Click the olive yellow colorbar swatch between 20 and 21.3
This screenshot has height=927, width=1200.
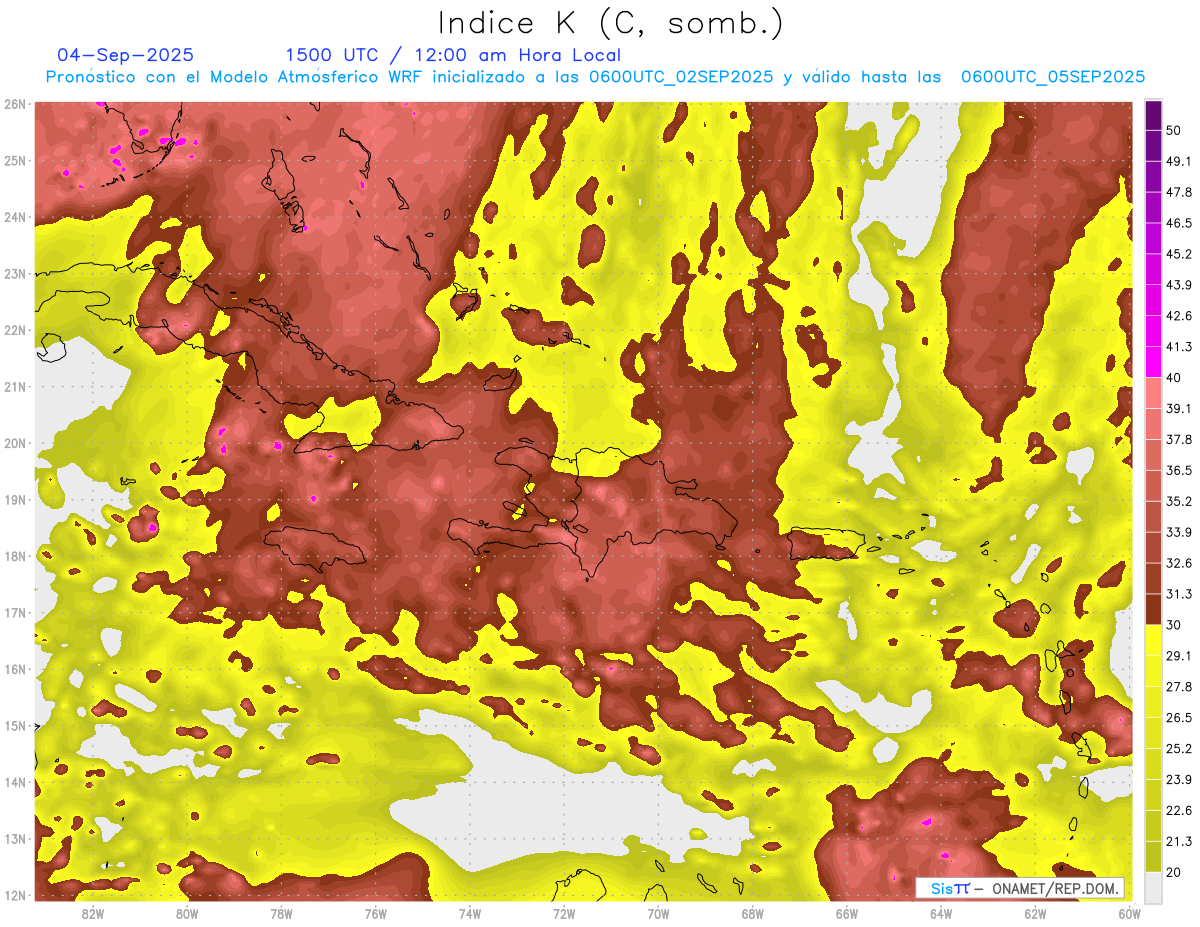1153,856
